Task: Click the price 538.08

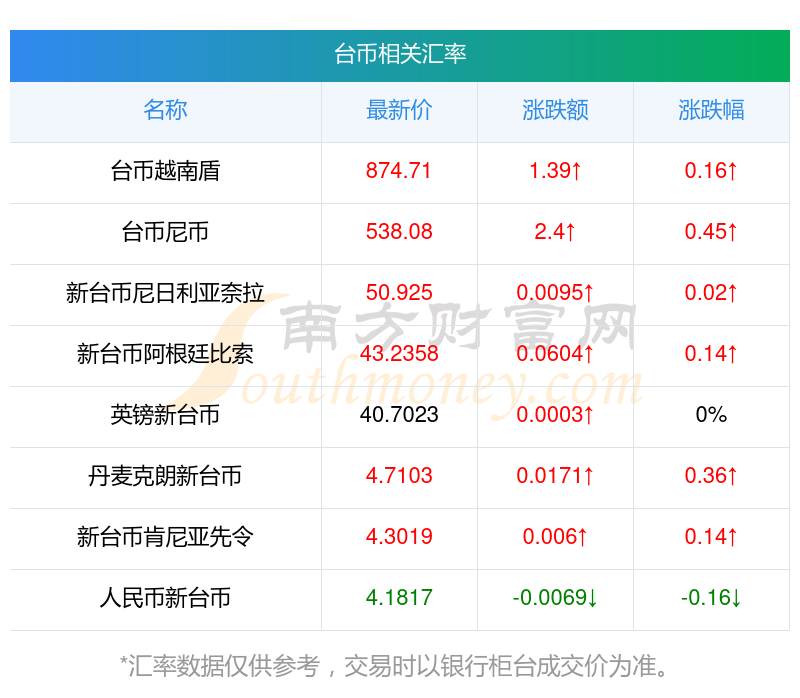Action: click(x=399, y=232)
